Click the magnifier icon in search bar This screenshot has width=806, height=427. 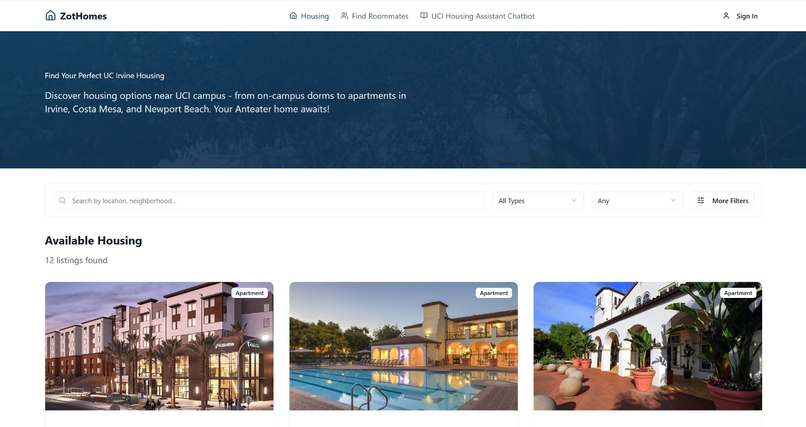[62, 200]
